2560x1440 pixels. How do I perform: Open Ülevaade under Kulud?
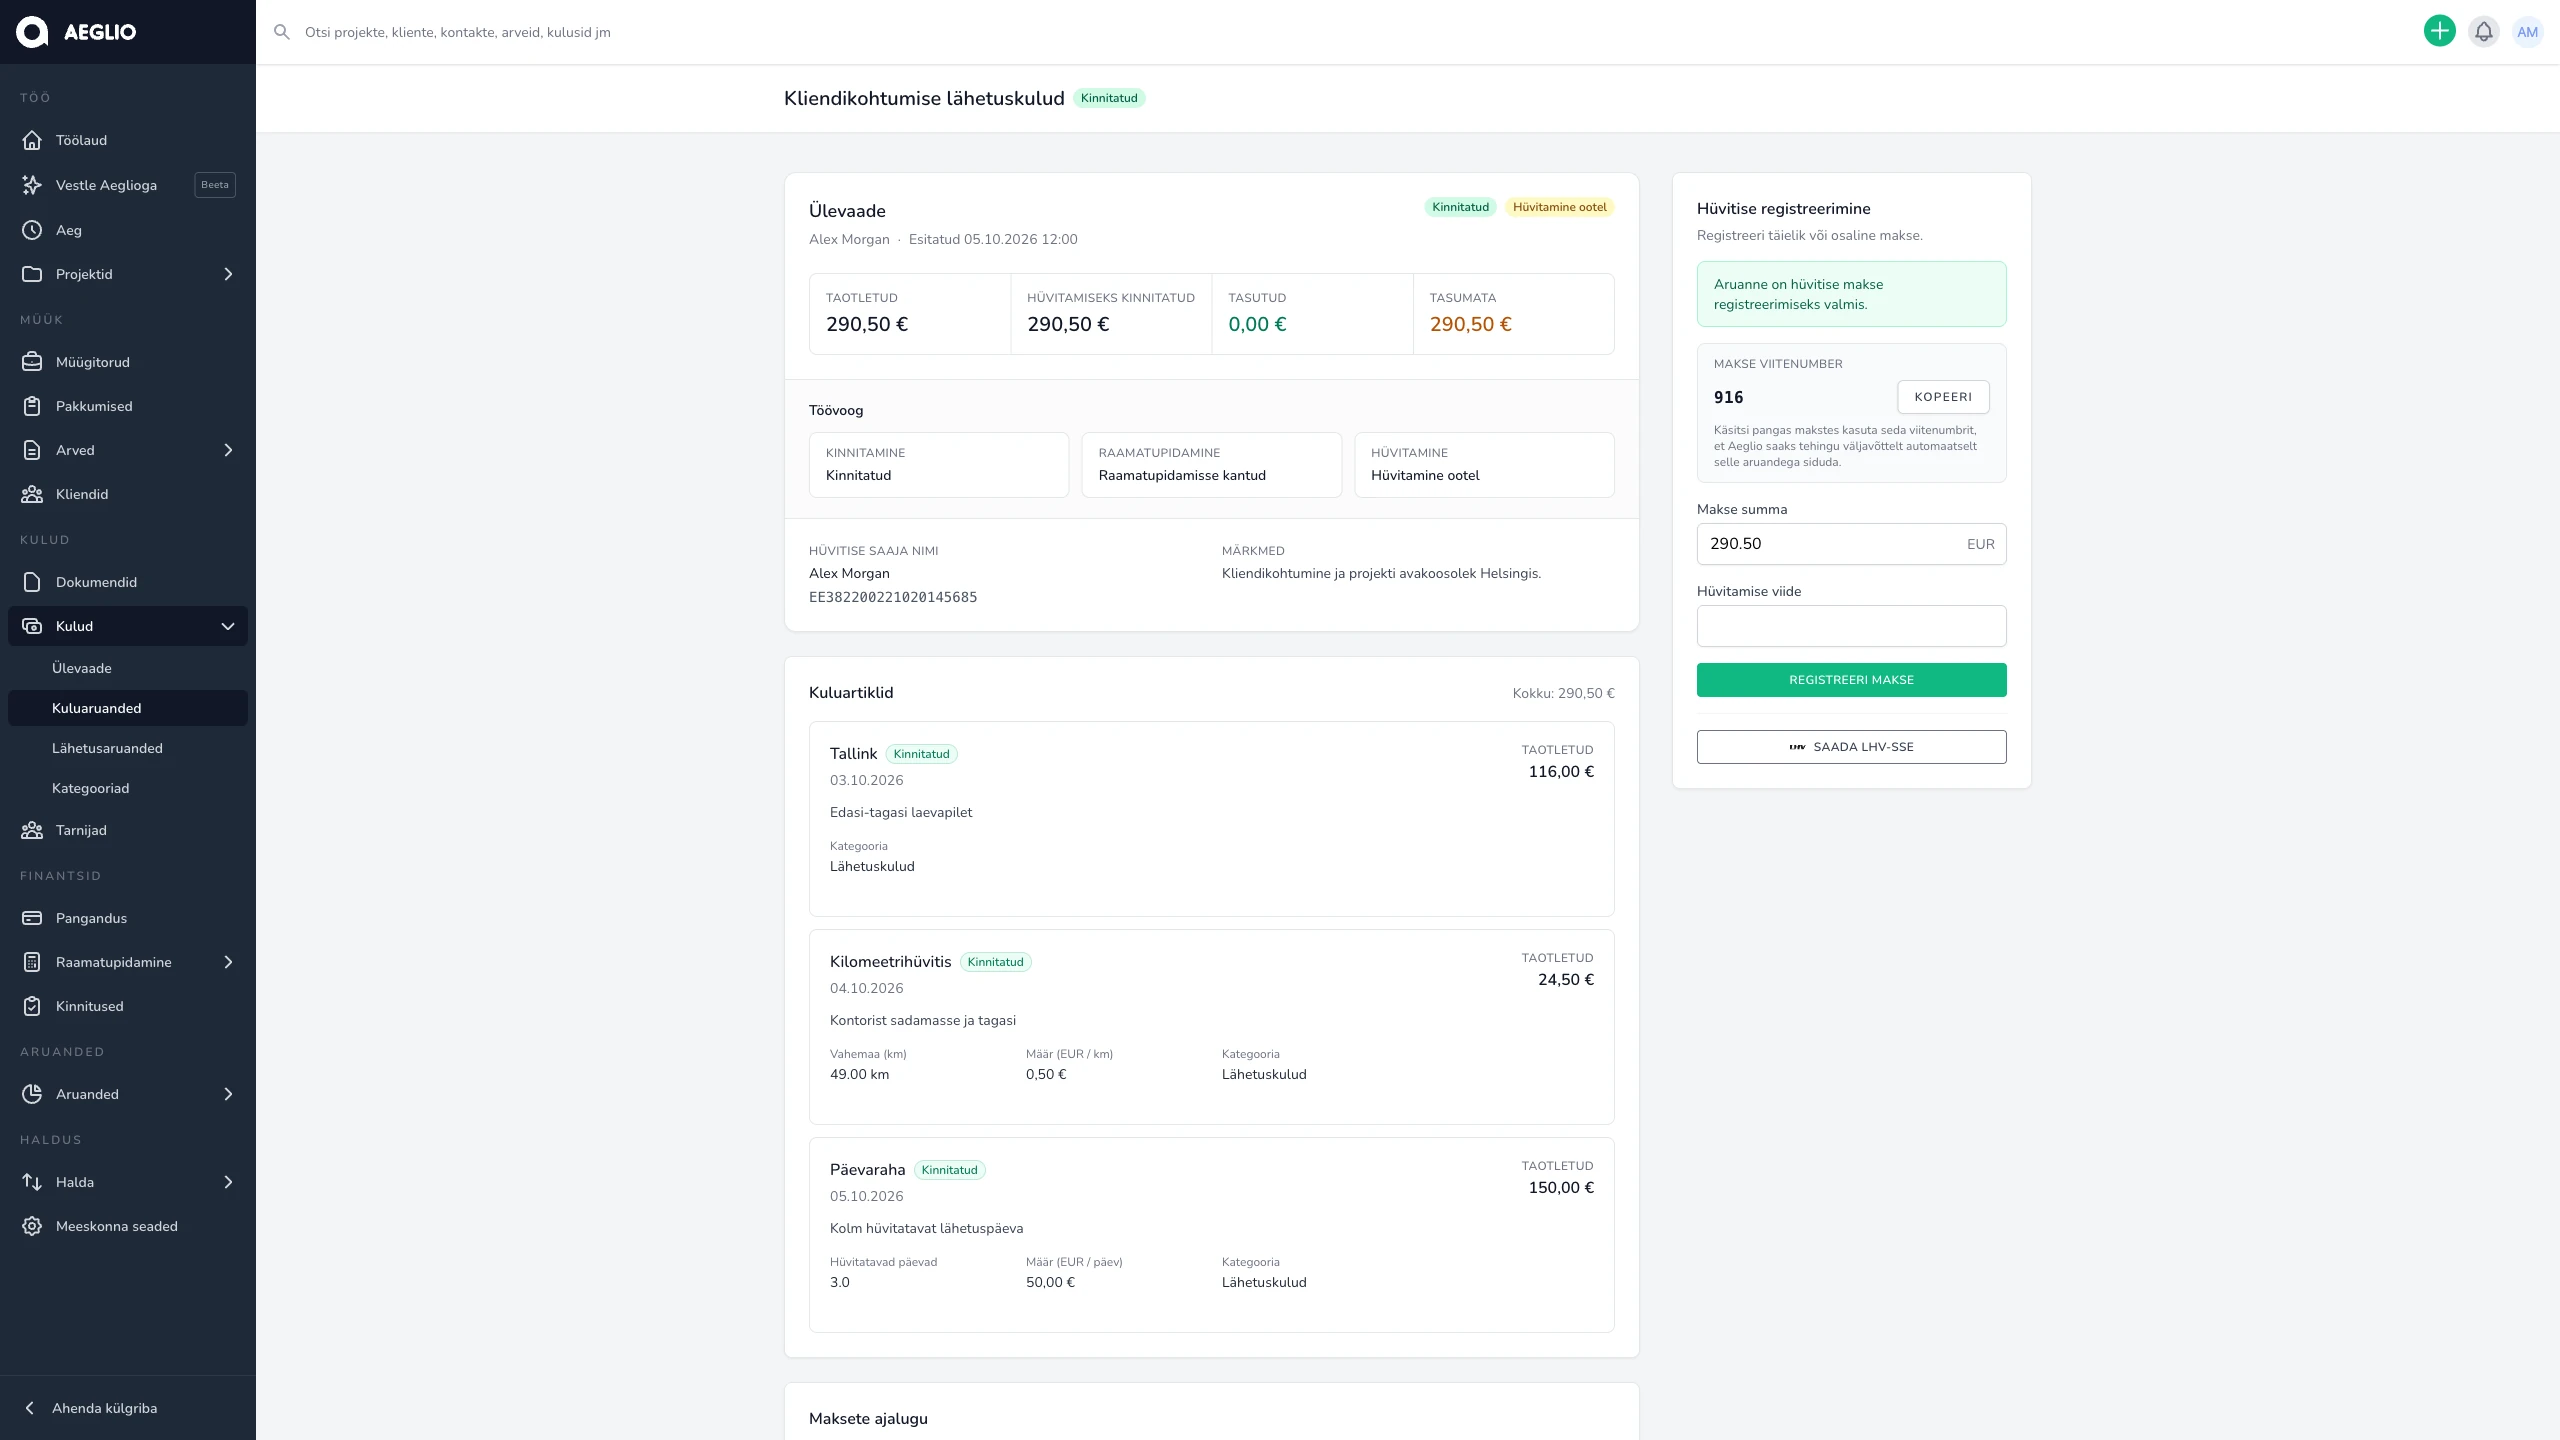tap(128, 668)
